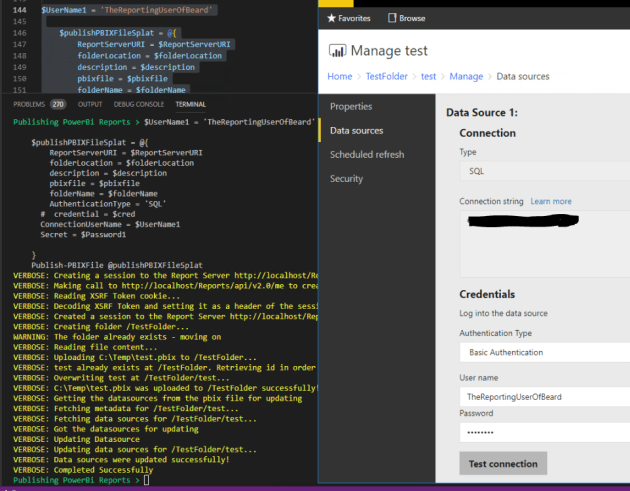Click 'Uploading C:\Temp\test.pbix' terminal line

click(135, 358)
